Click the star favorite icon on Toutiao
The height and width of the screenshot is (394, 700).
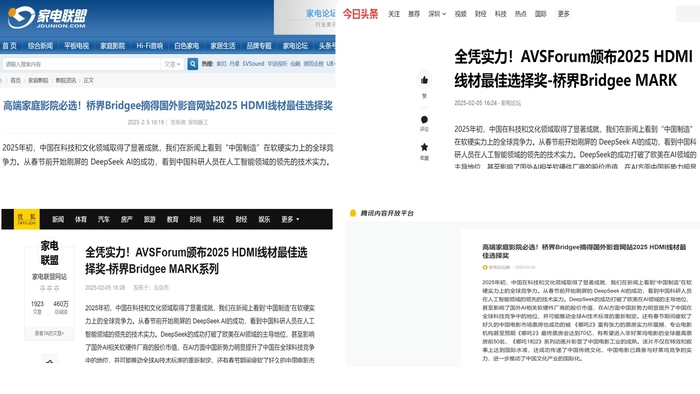424,147
